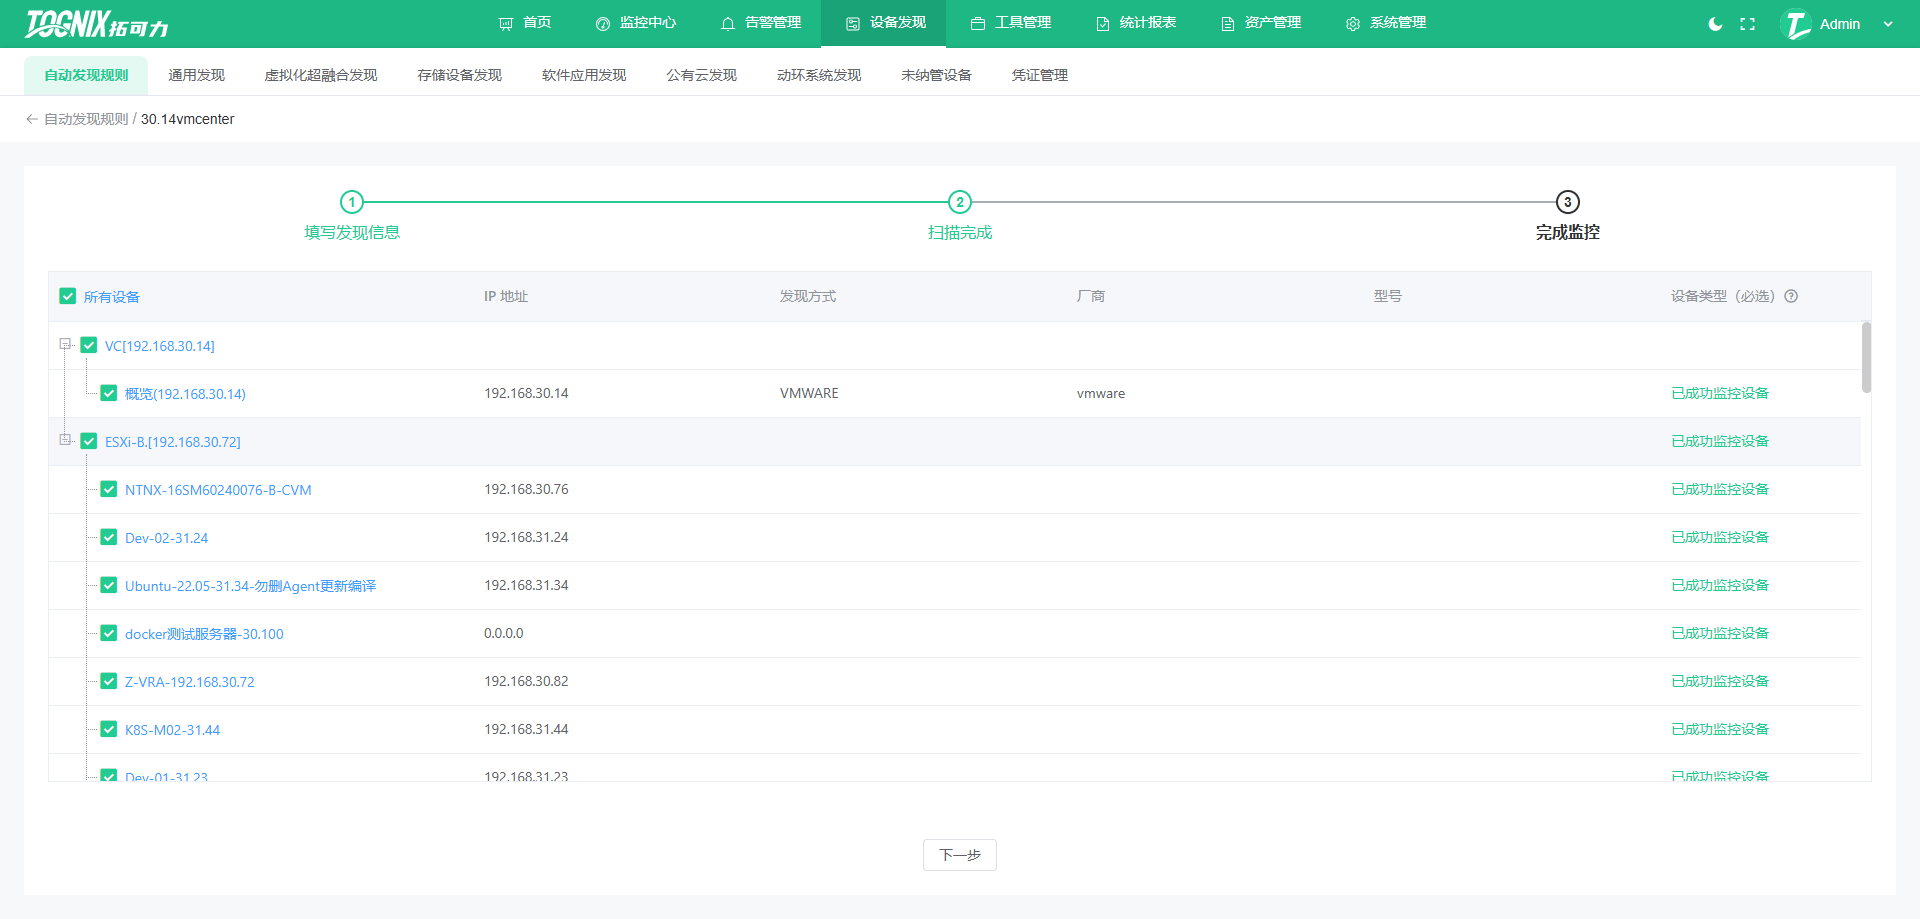
Task: Open the Admin user dropdown arrow
Action: coord(1888,24)
